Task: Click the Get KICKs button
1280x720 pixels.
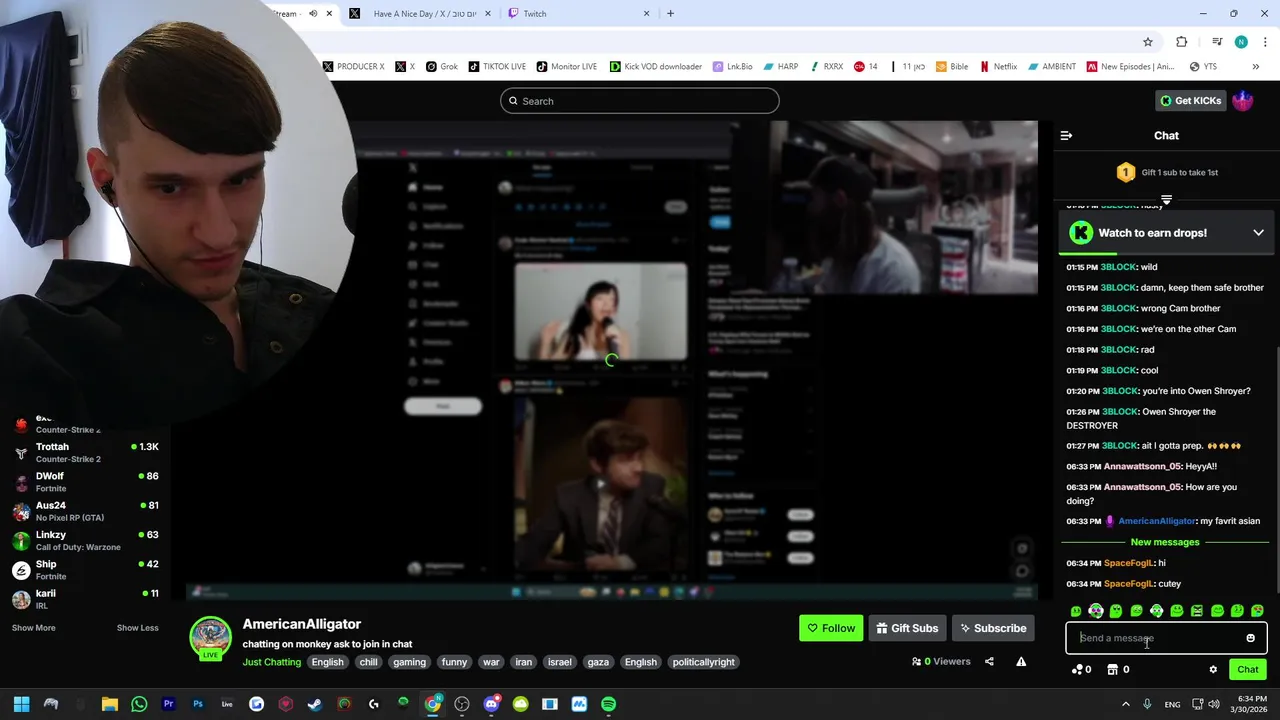Action: pyautogui.click(x=1190, y=100)
